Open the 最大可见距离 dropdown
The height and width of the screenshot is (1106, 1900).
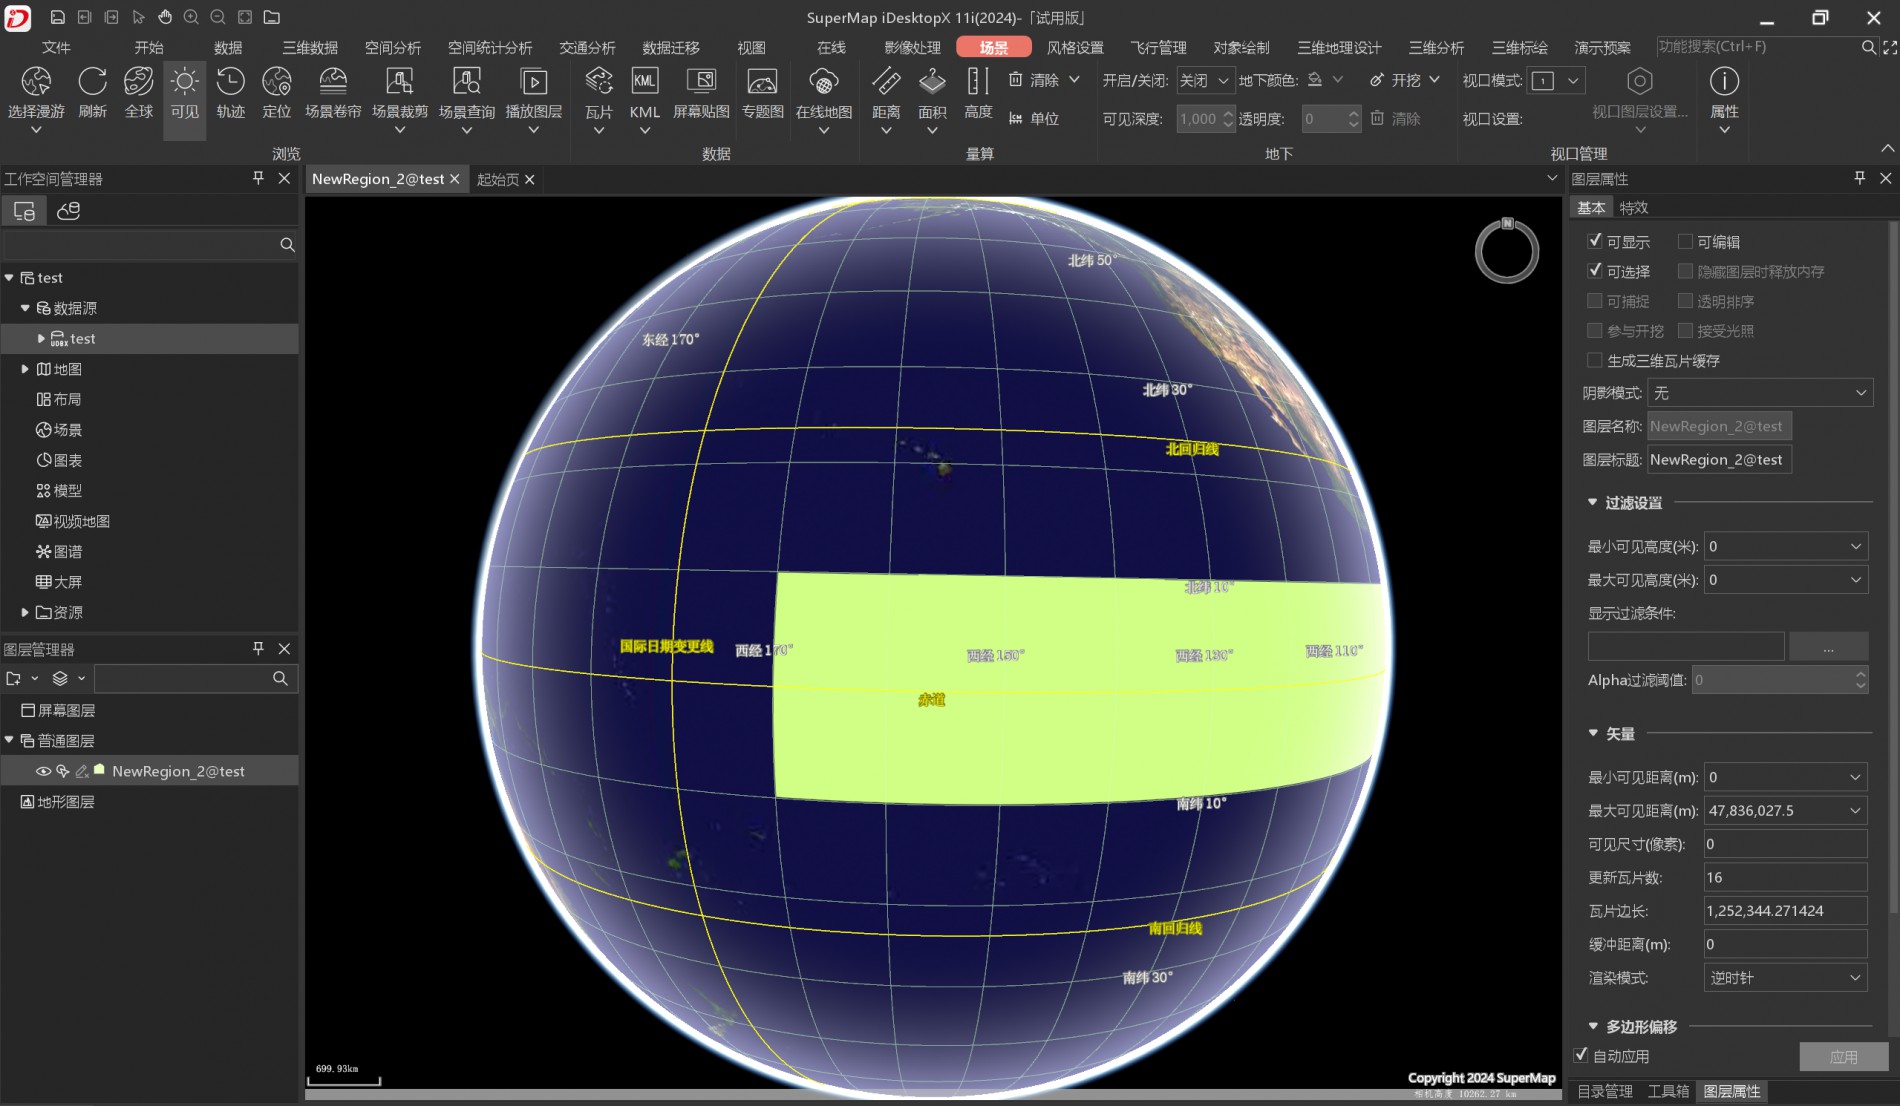coord(1786,811)
